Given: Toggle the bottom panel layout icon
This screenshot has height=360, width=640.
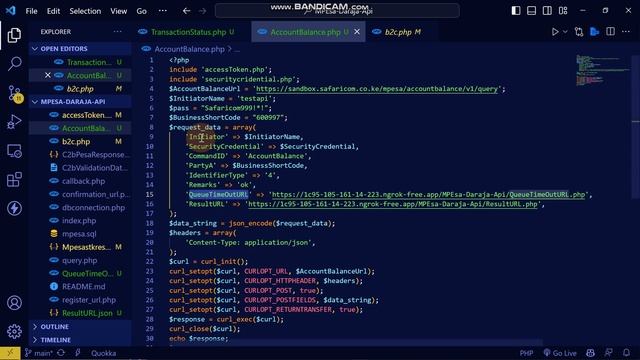Looking at the screenshot, I should (x=531, y=11).
